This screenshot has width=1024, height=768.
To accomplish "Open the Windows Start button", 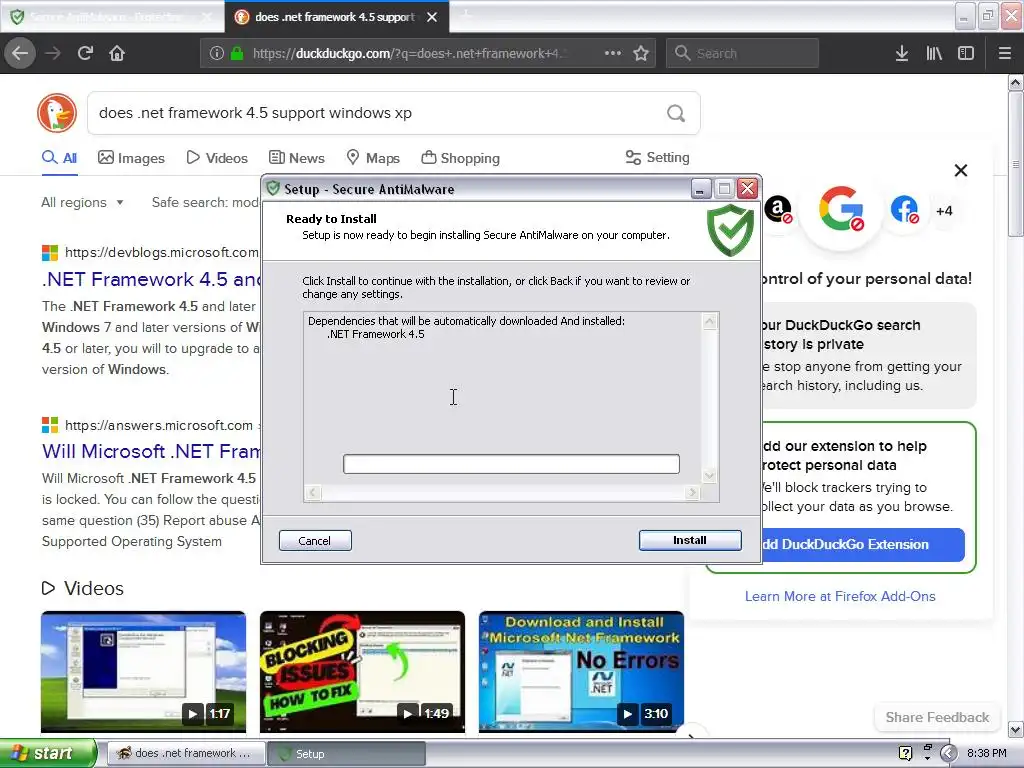I will [x=47, y=753].
